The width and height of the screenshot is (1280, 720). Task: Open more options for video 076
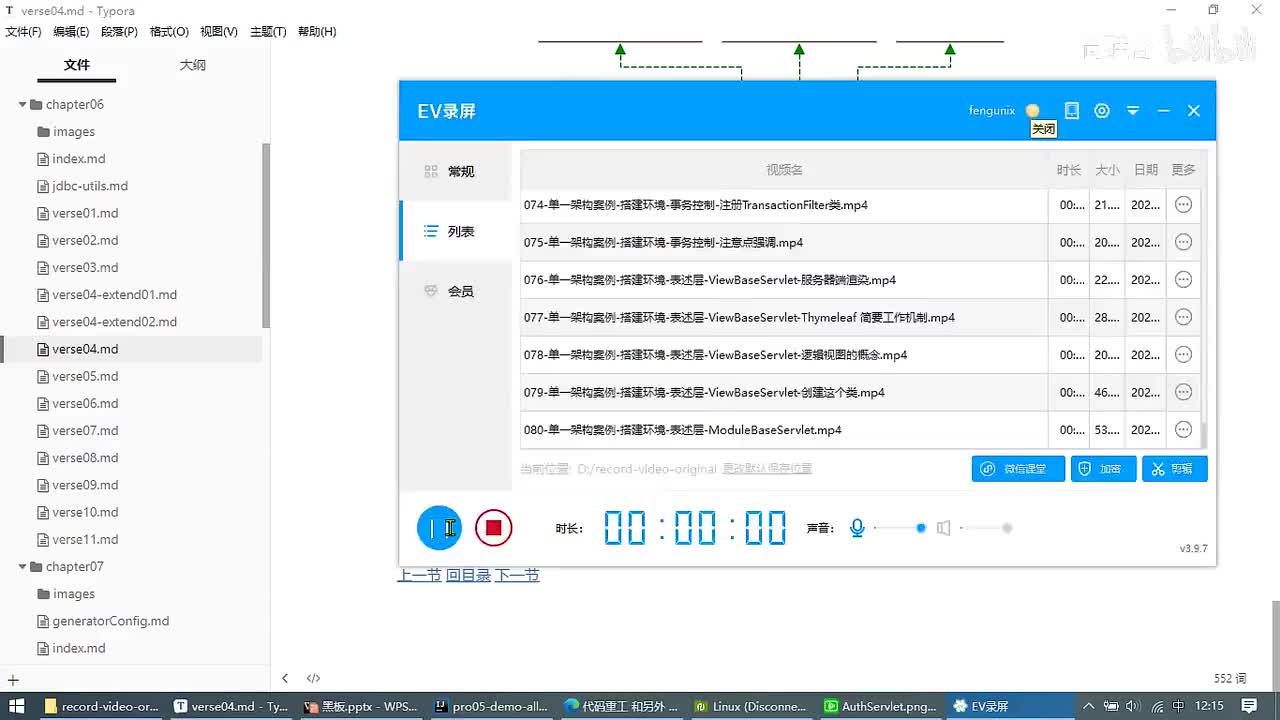[x=1183, y=280]
